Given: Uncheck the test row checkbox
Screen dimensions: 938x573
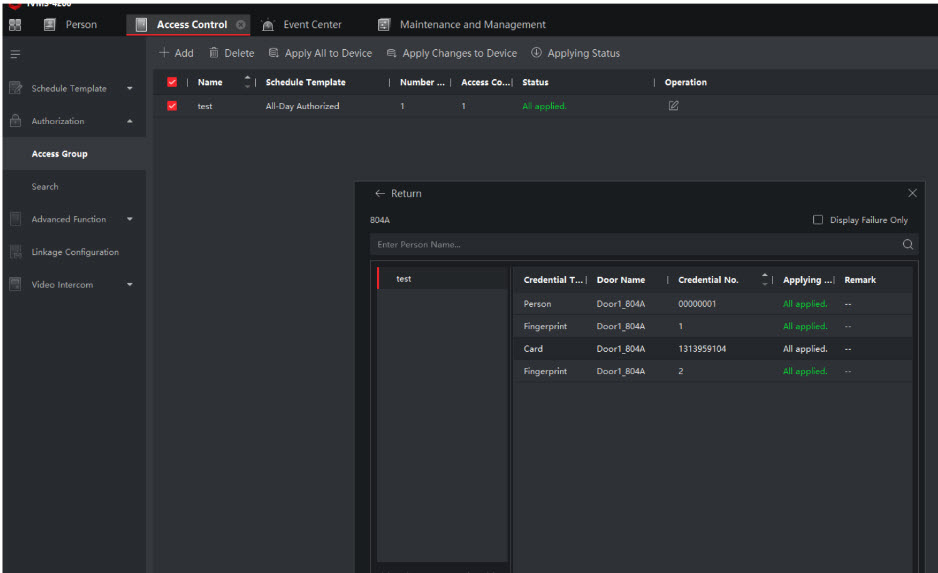Looking at the screenshot, I should pyautogui.click(x=172, y=106).
